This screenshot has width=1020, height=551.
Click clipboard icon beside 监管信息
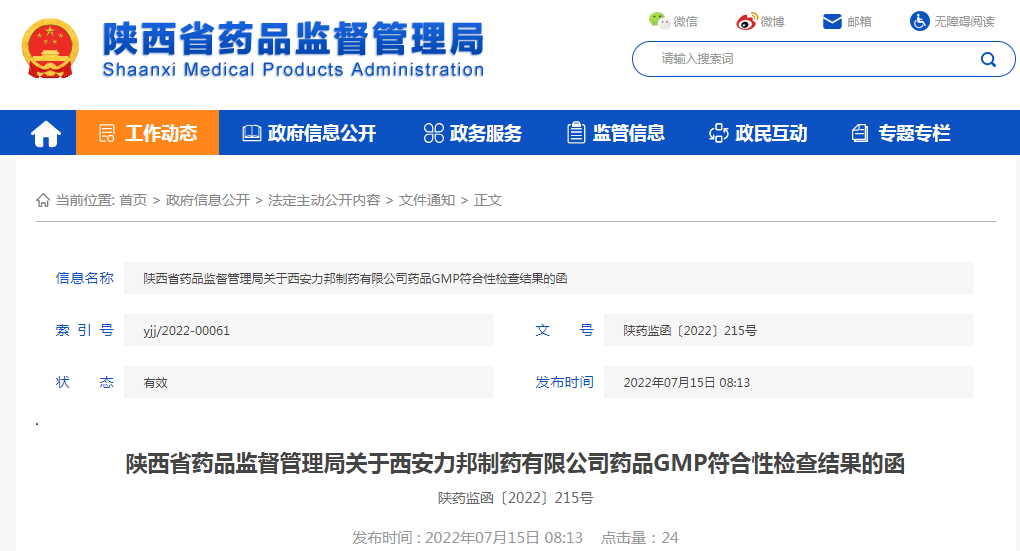[x=576, y=133]
